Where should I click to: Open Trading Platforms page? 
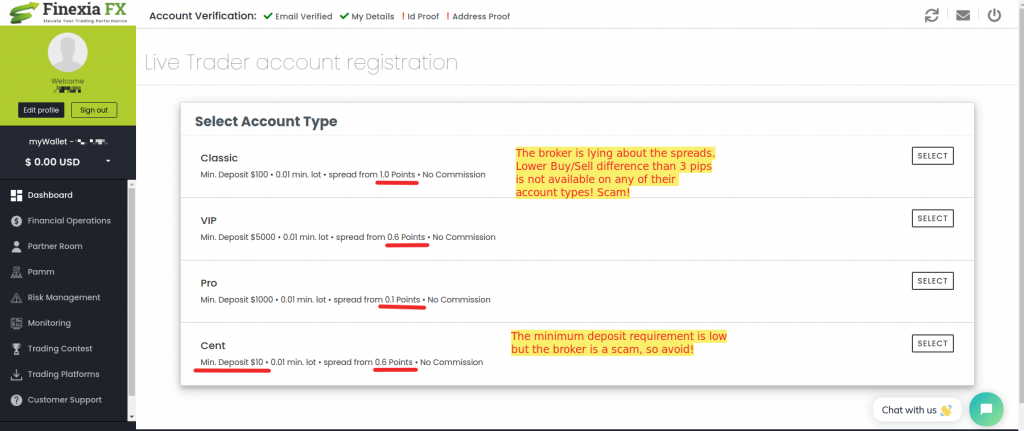point(64,374)
